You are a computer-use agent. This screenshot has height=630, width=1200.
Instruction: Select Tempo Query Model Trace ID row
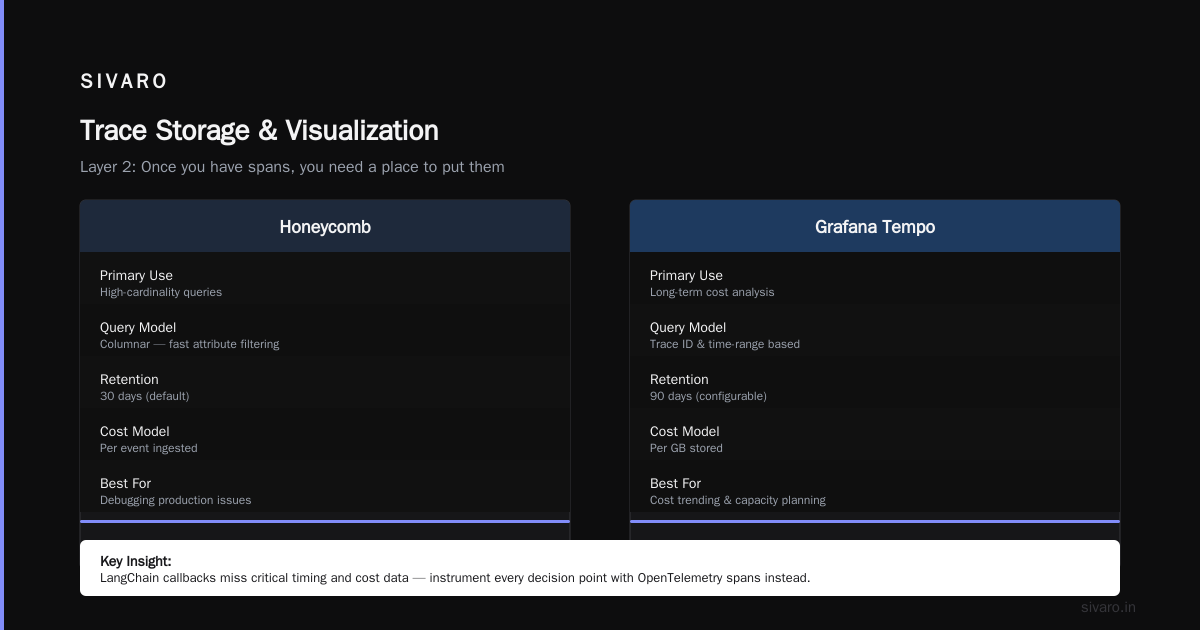[875, 335]
